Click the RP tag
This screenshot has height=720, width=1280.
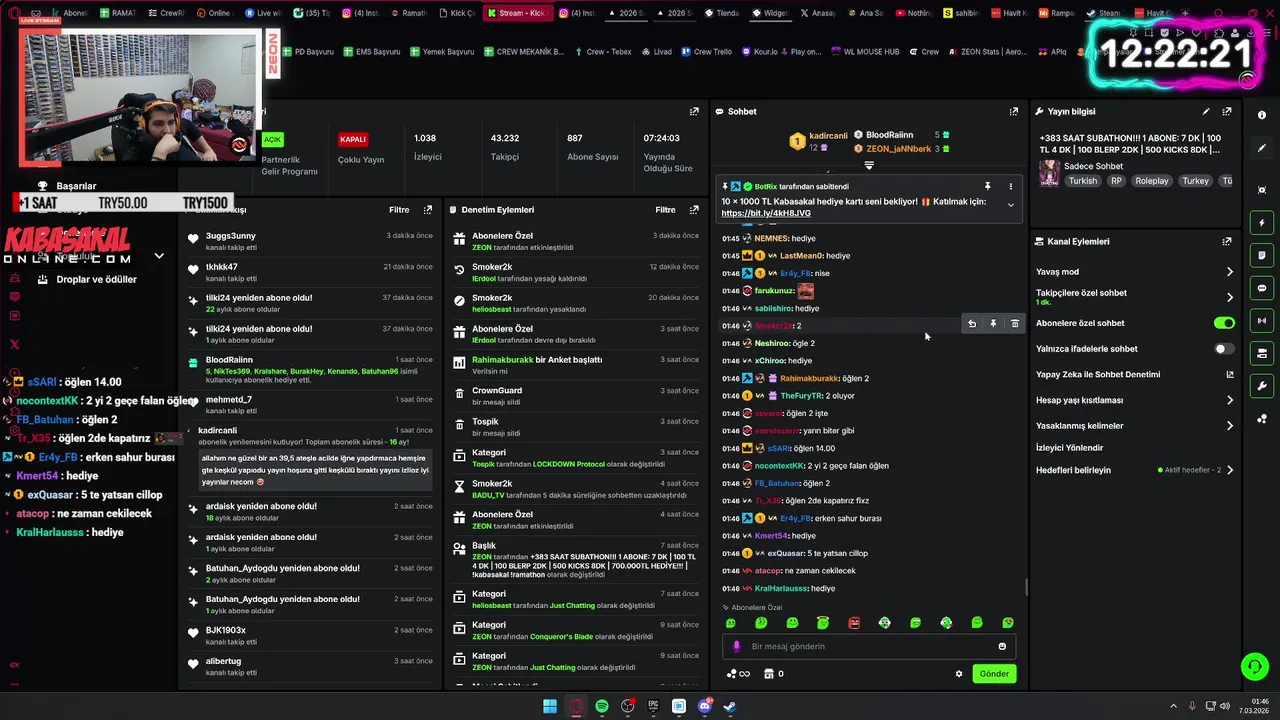pos(1116,181)
